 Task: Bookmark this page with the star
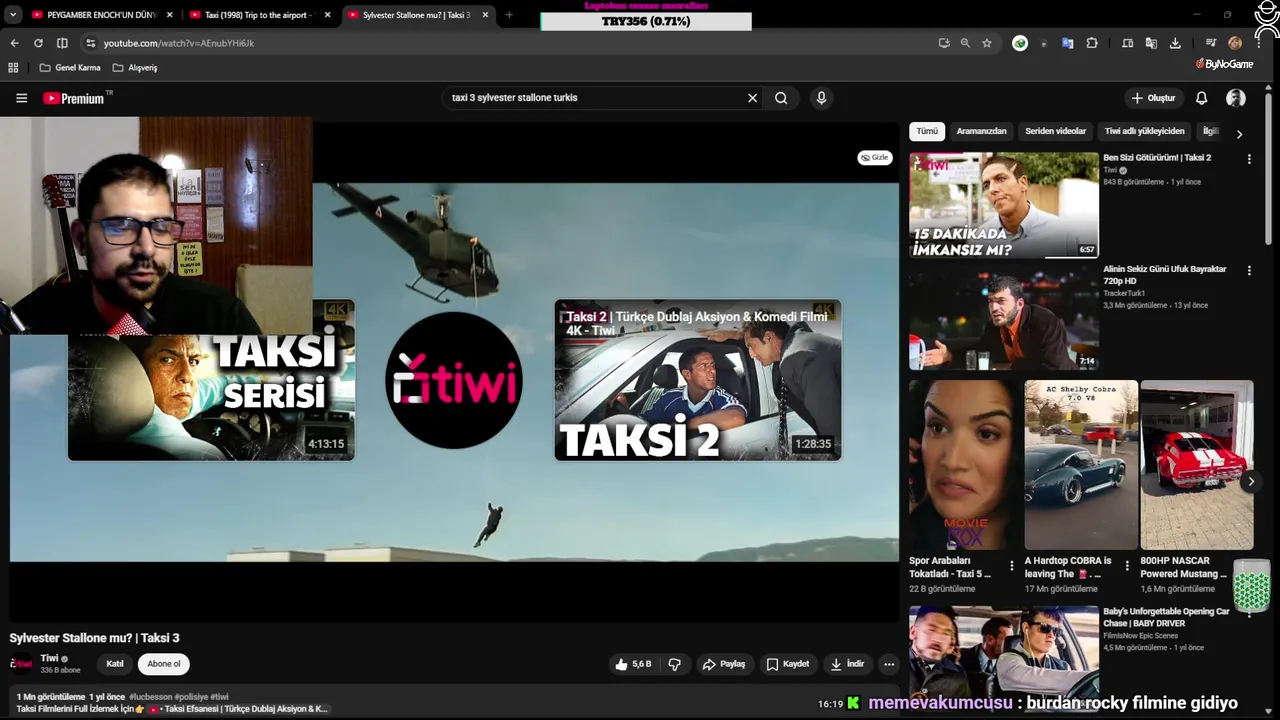(x=987, y=43)
